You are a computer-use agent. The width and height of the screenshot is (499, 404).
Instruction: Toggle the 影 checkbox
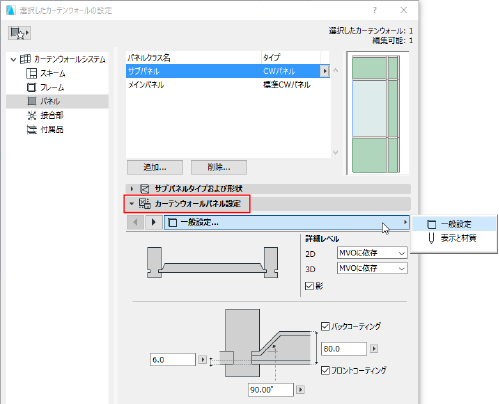[309, 286]
